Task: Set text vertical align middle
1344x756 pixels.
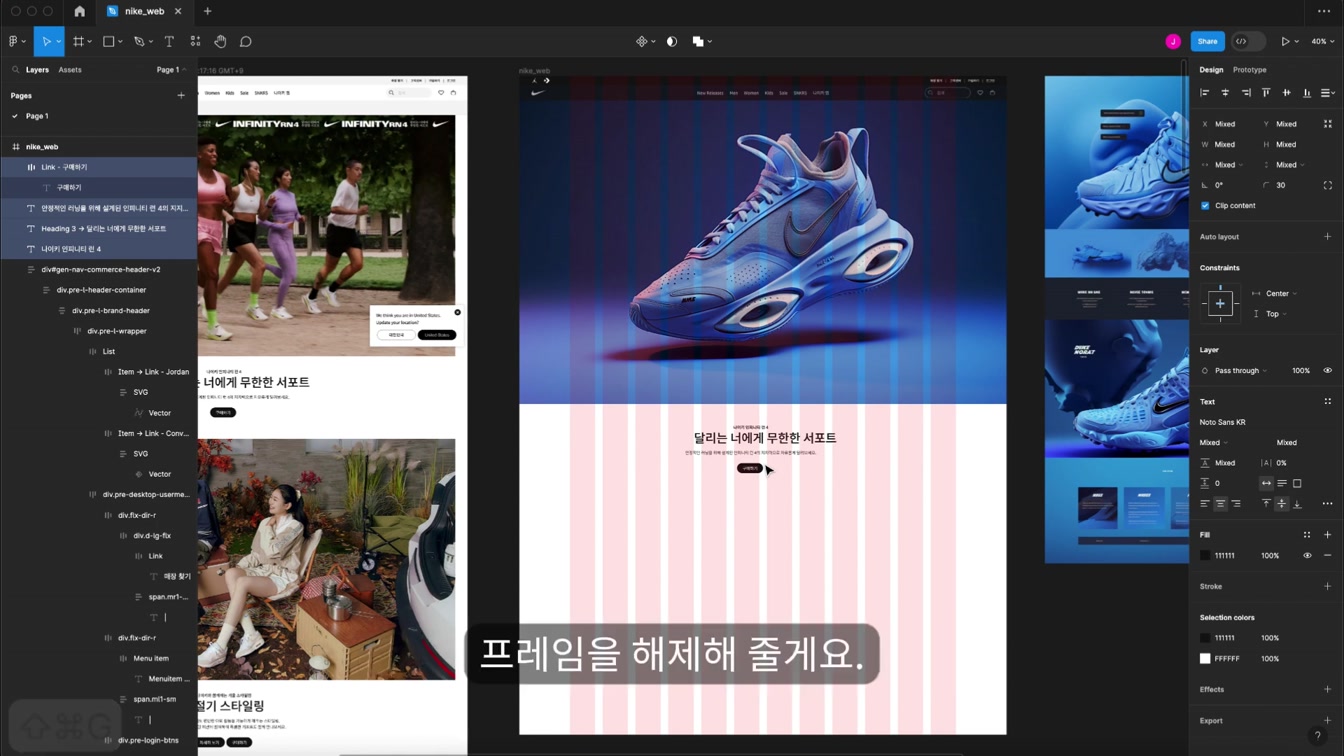Action: [1282, 504]
